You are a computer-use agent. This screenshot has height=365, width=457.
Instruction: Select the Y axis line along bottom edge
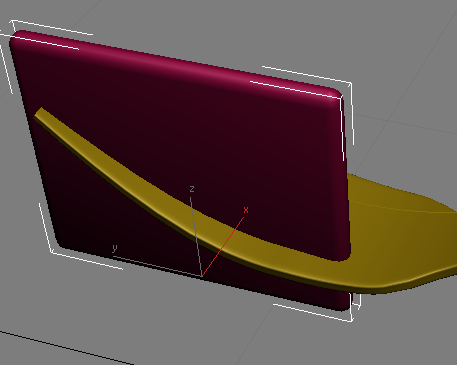(157, 266)
